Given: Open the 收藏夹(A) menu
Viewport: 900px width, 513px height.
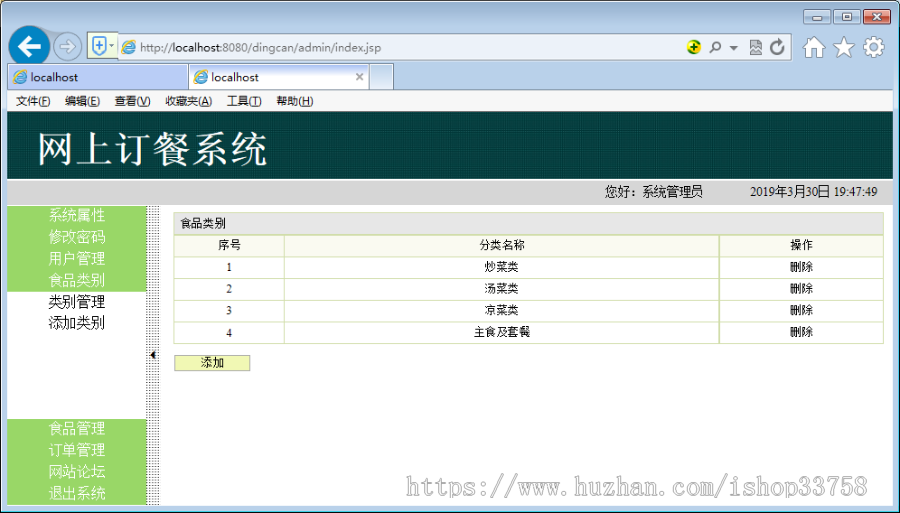Looking at the screenshot, I should click(188, 101).
